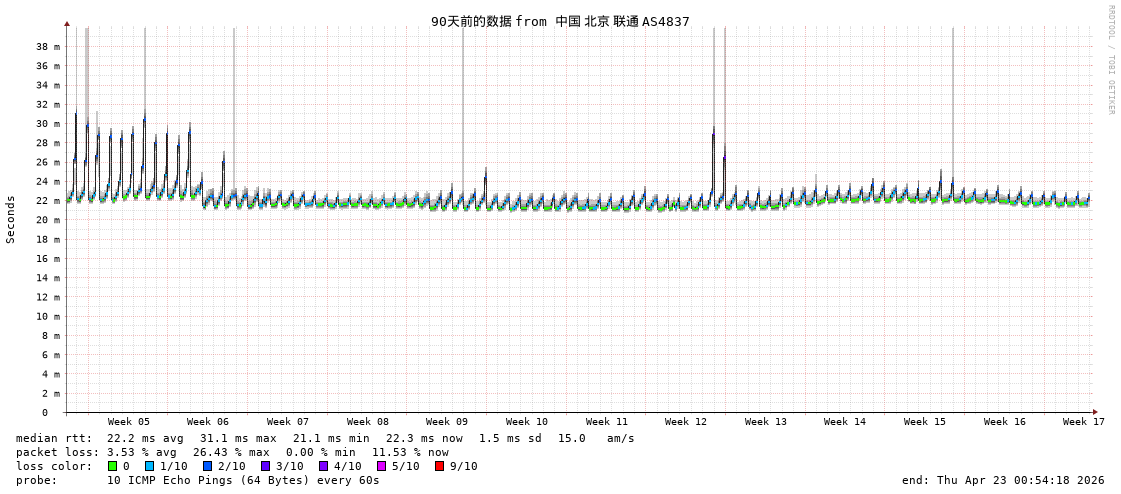Click the green 0 loss color swatch
1121x494 pixels.
point(113,466)
